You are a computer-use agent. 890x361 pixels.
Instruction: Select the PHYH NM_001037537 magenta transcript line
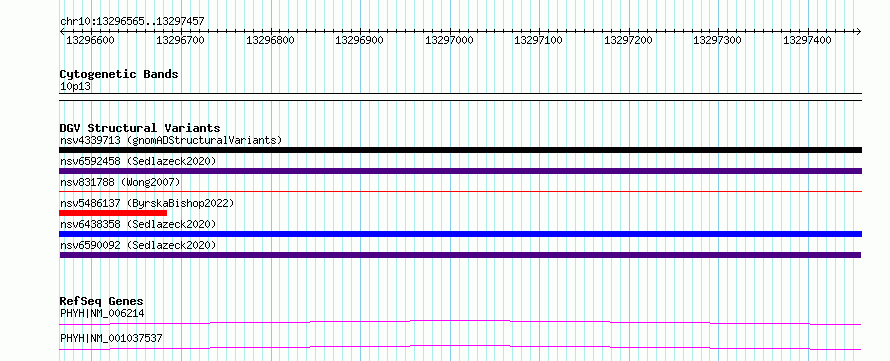[x=460, y=347]
